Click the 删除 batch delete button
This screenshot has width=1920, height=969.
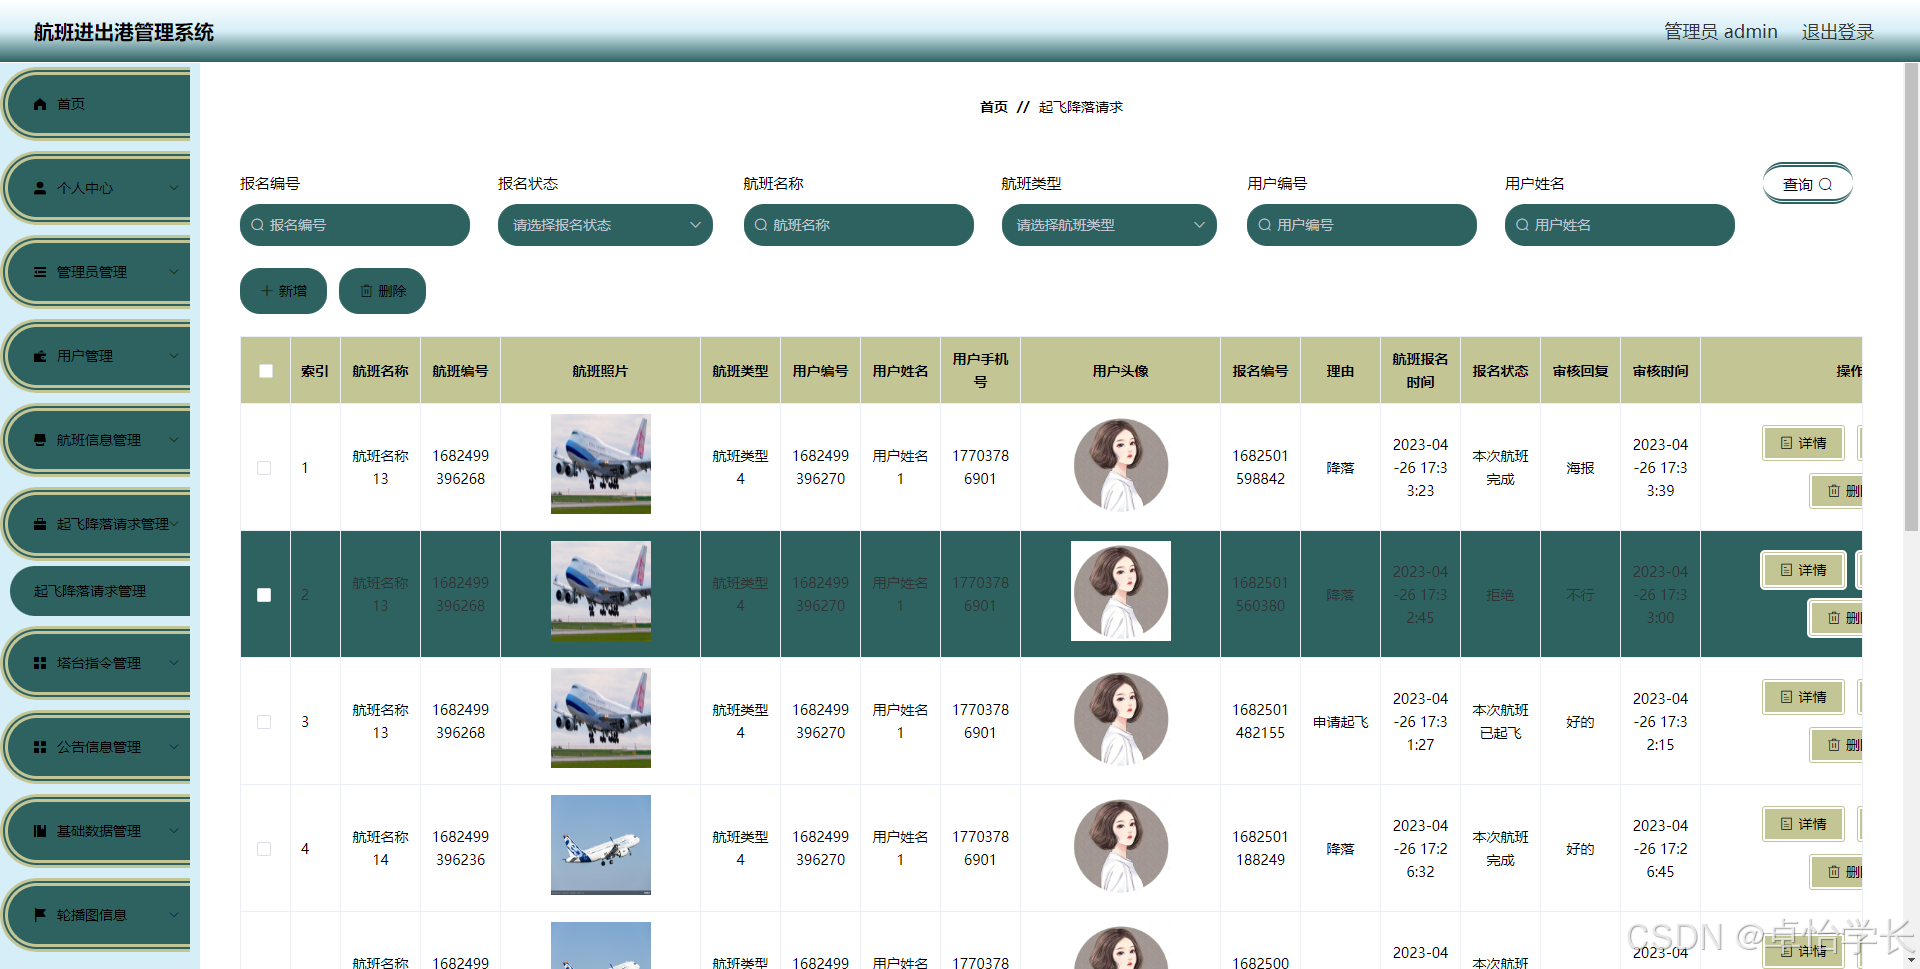[x=382, y=291]
